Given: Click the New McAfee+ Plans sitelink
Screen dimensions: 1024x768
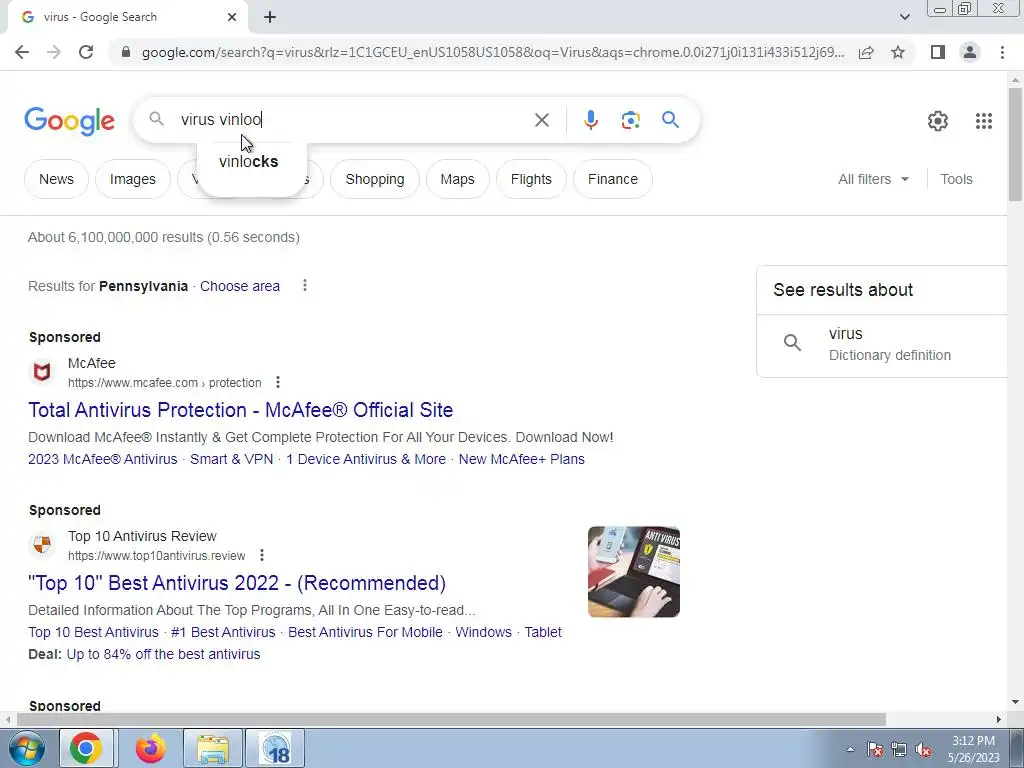Looking at the screenshot, I should [521, 459].
